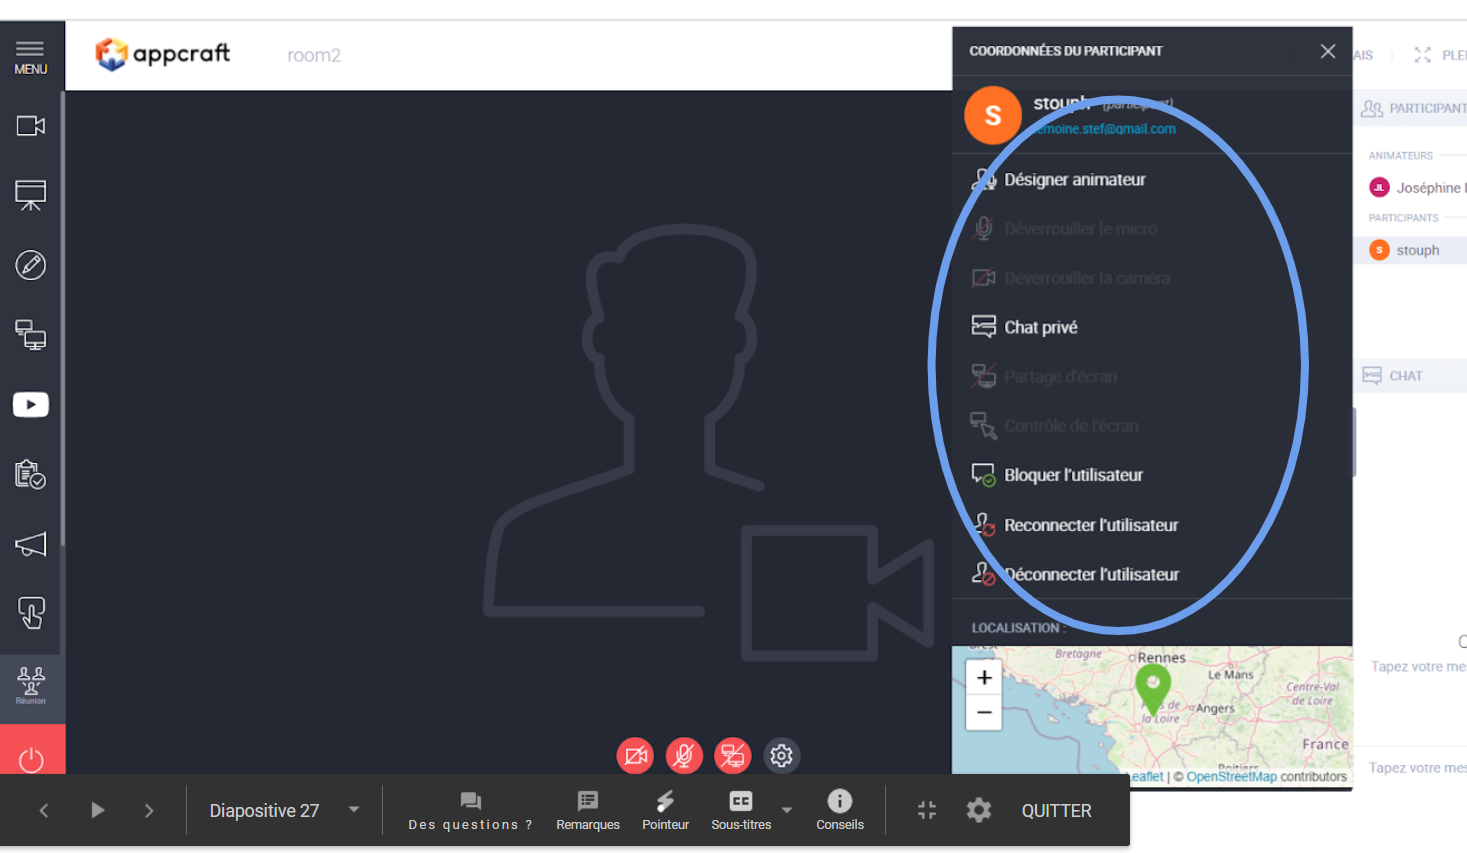The height and width of the screenshot is (853, 1467).
Task: Toggle the screen share disabled button
Action: pyautogui.click(x=733, y=756)
